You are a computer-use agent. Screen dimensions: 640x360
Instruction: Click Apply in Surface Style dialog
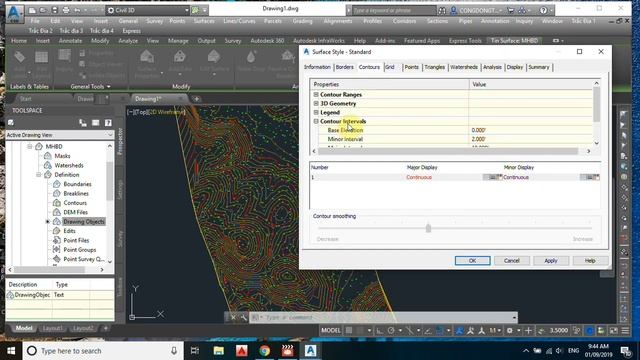pos(551,260)
